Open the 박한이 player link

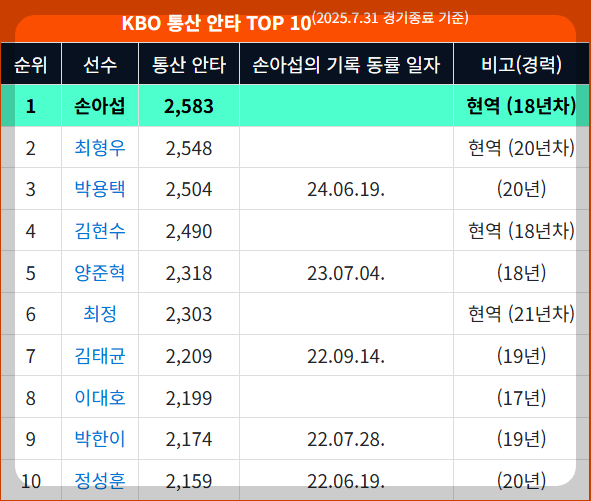coord(100,439)
